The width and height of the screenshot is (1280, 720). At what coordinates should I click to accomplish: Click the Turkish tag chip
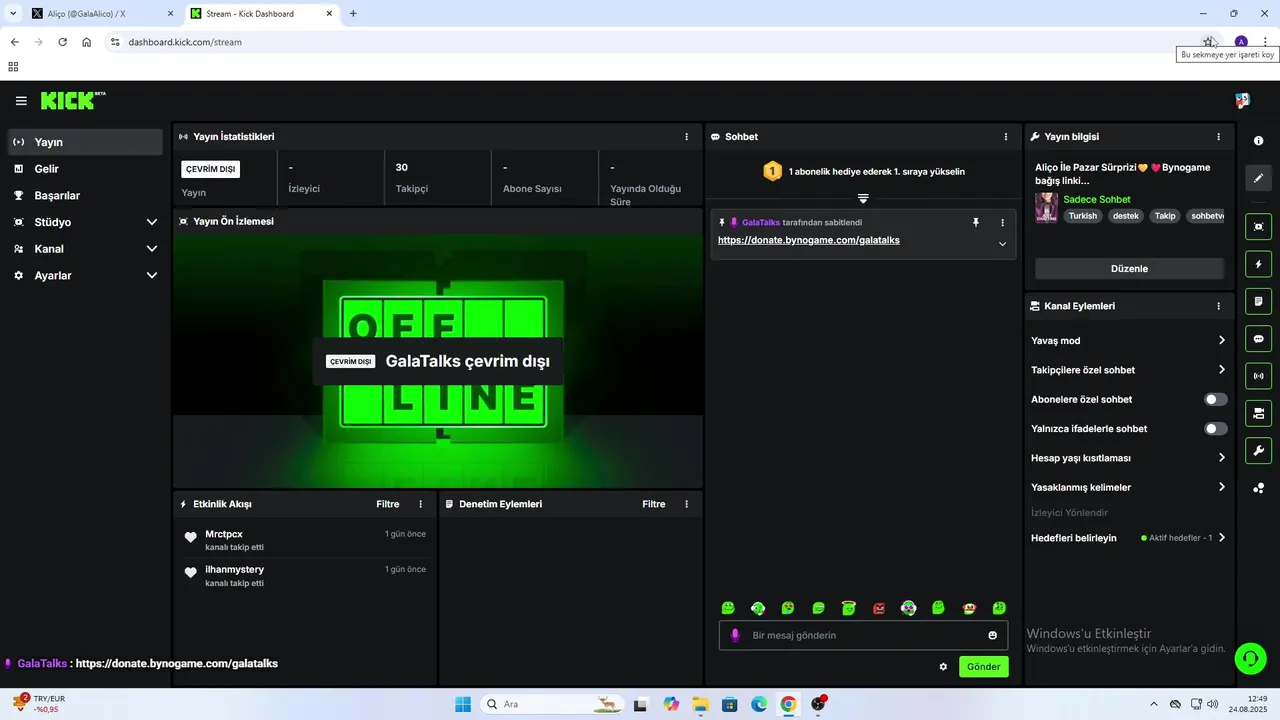[1083, 216]
